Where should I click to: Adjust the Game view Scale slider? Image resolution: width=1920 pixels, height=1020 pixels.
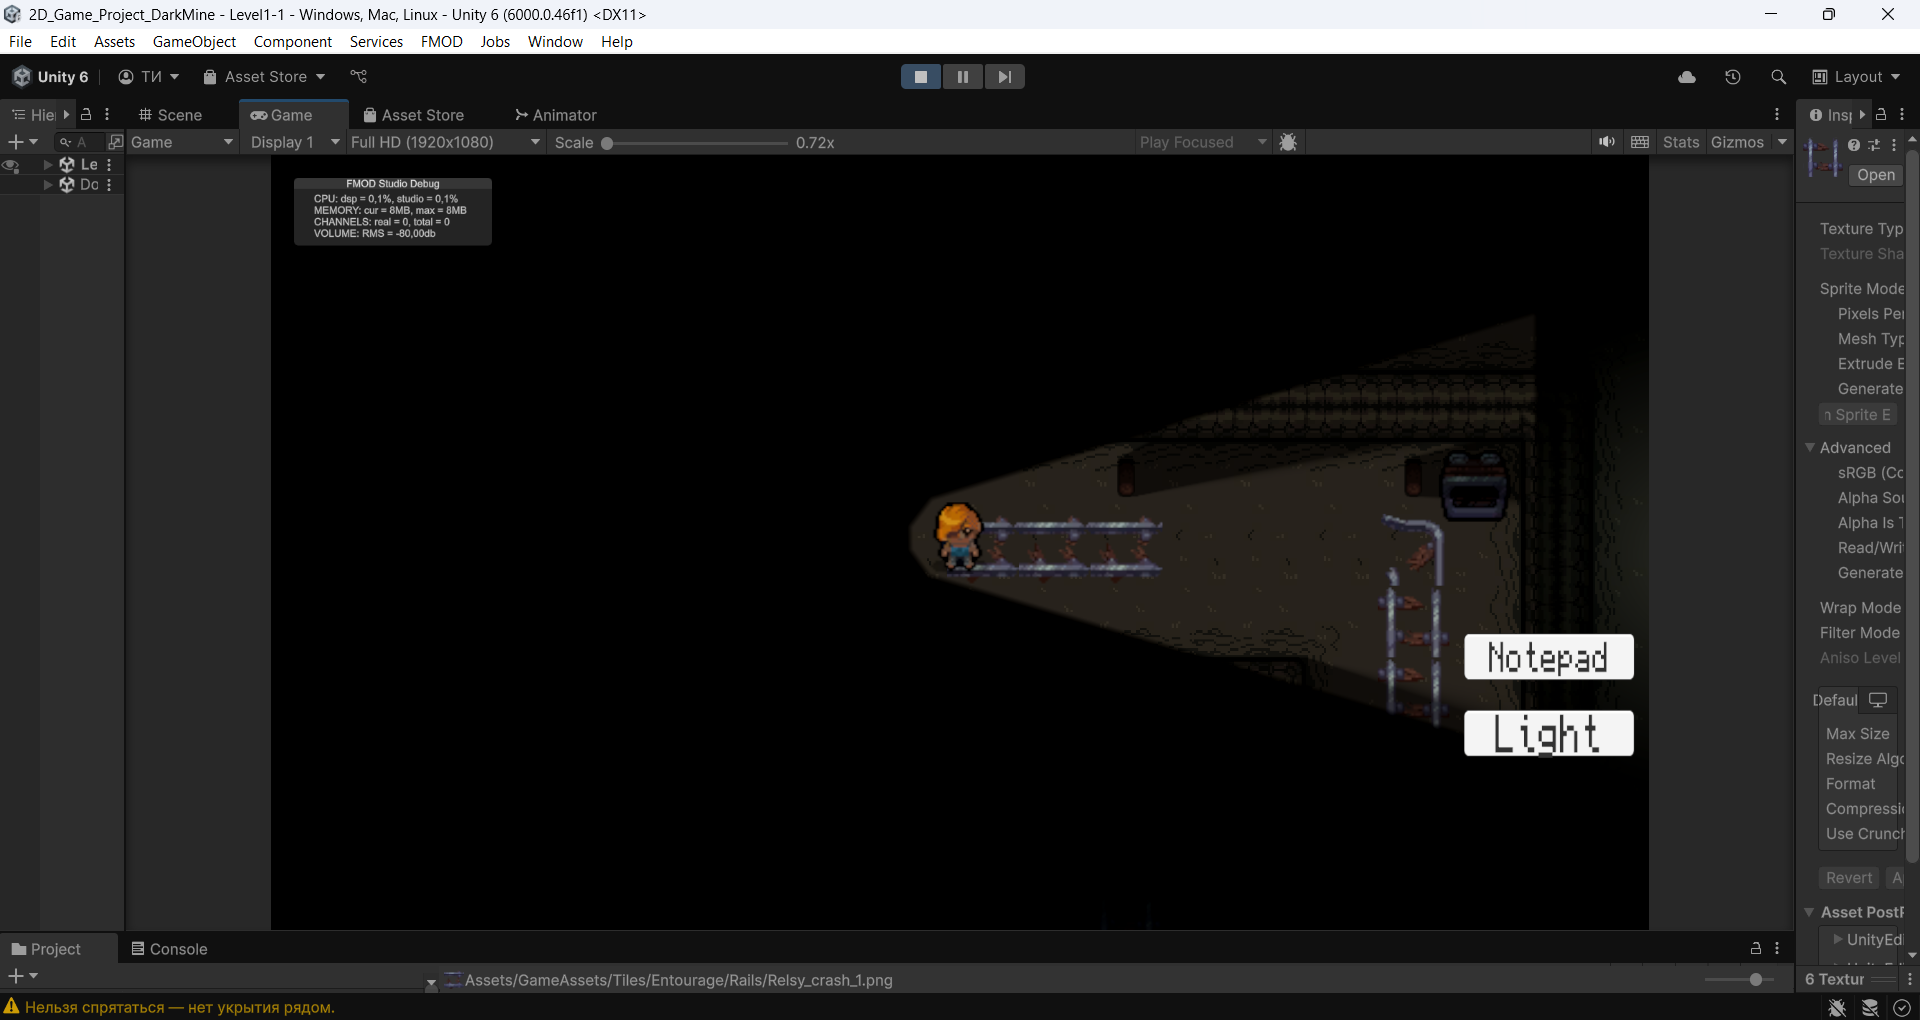pos(696,143)
